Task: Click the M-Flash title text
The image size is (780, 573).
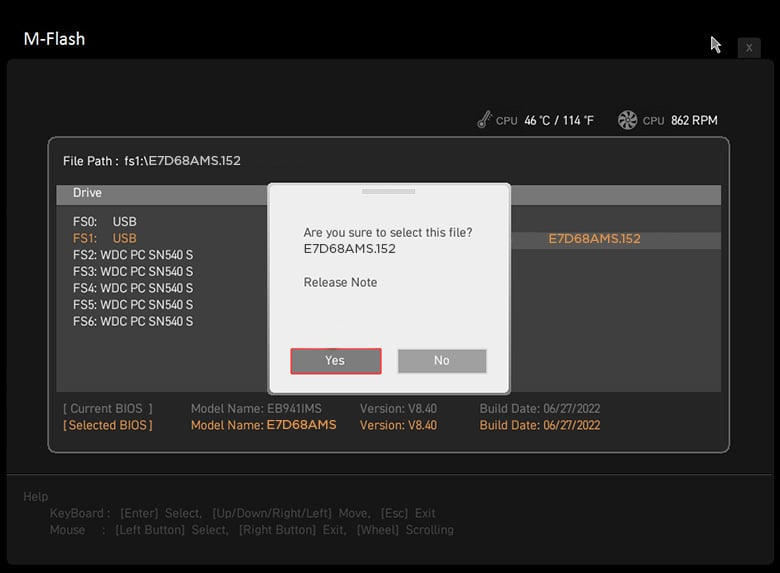Action: click(54, 39)
